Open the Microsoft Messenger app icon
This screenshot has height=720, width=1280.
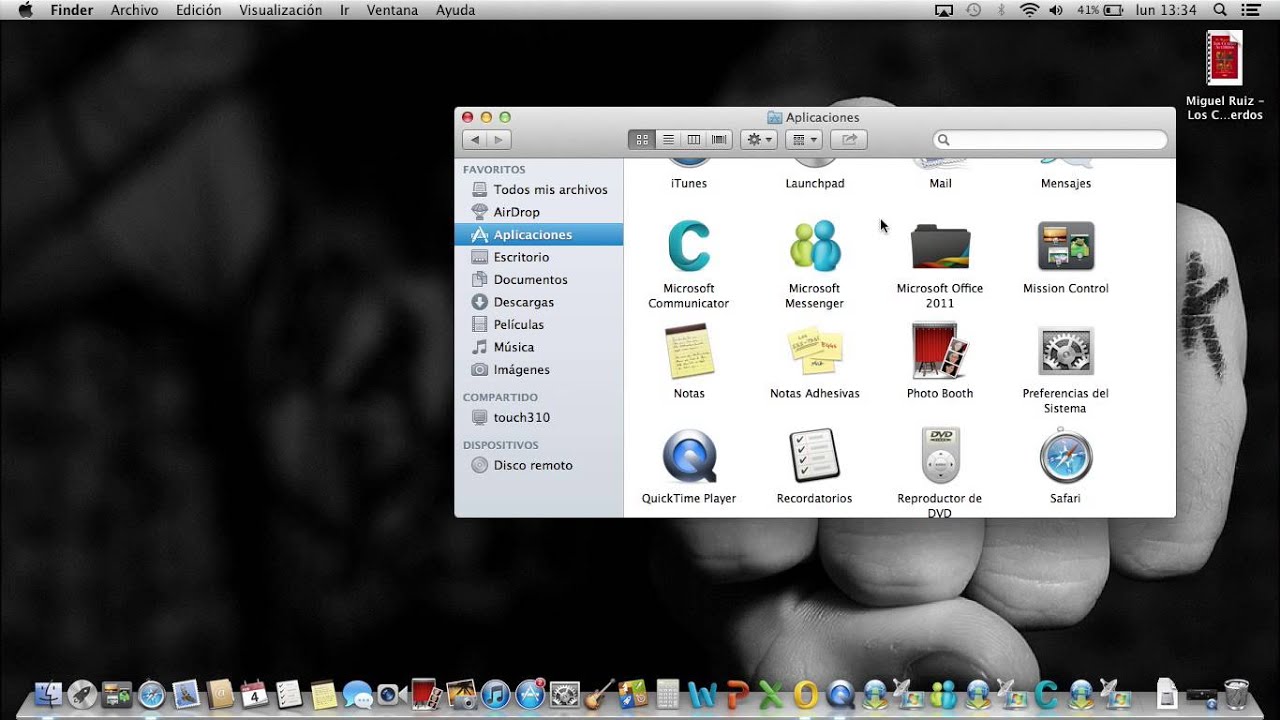[815, 245]
